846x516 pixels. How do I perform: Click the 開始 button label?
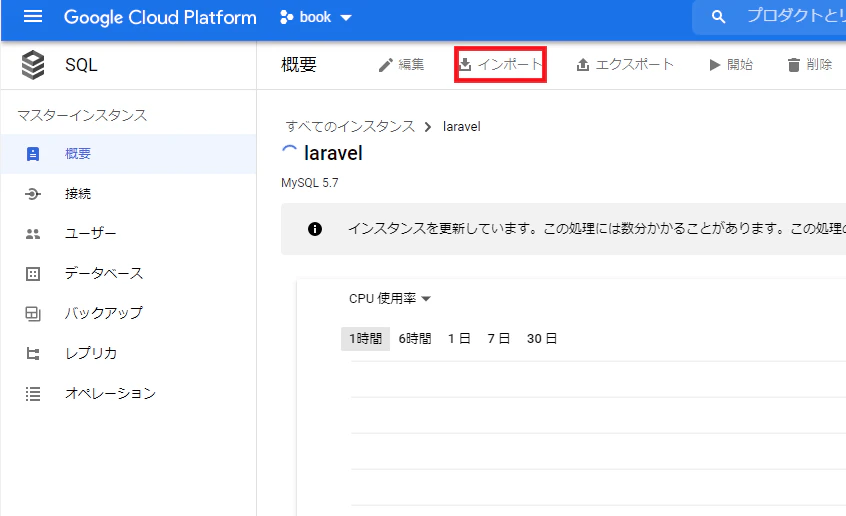[740, 65]
